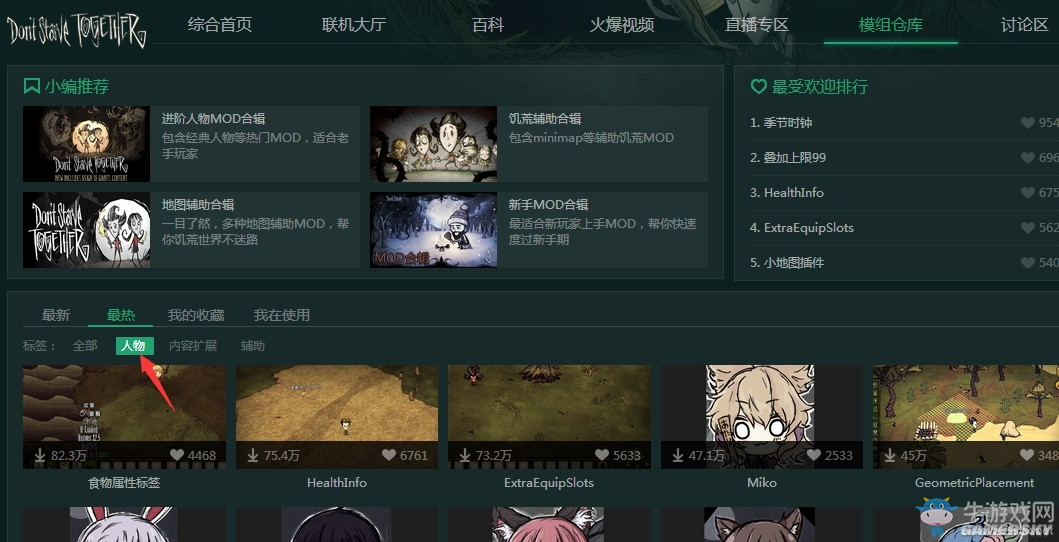
Task: Open the Miko character mod thumbnail
Action: coord(762,416)
